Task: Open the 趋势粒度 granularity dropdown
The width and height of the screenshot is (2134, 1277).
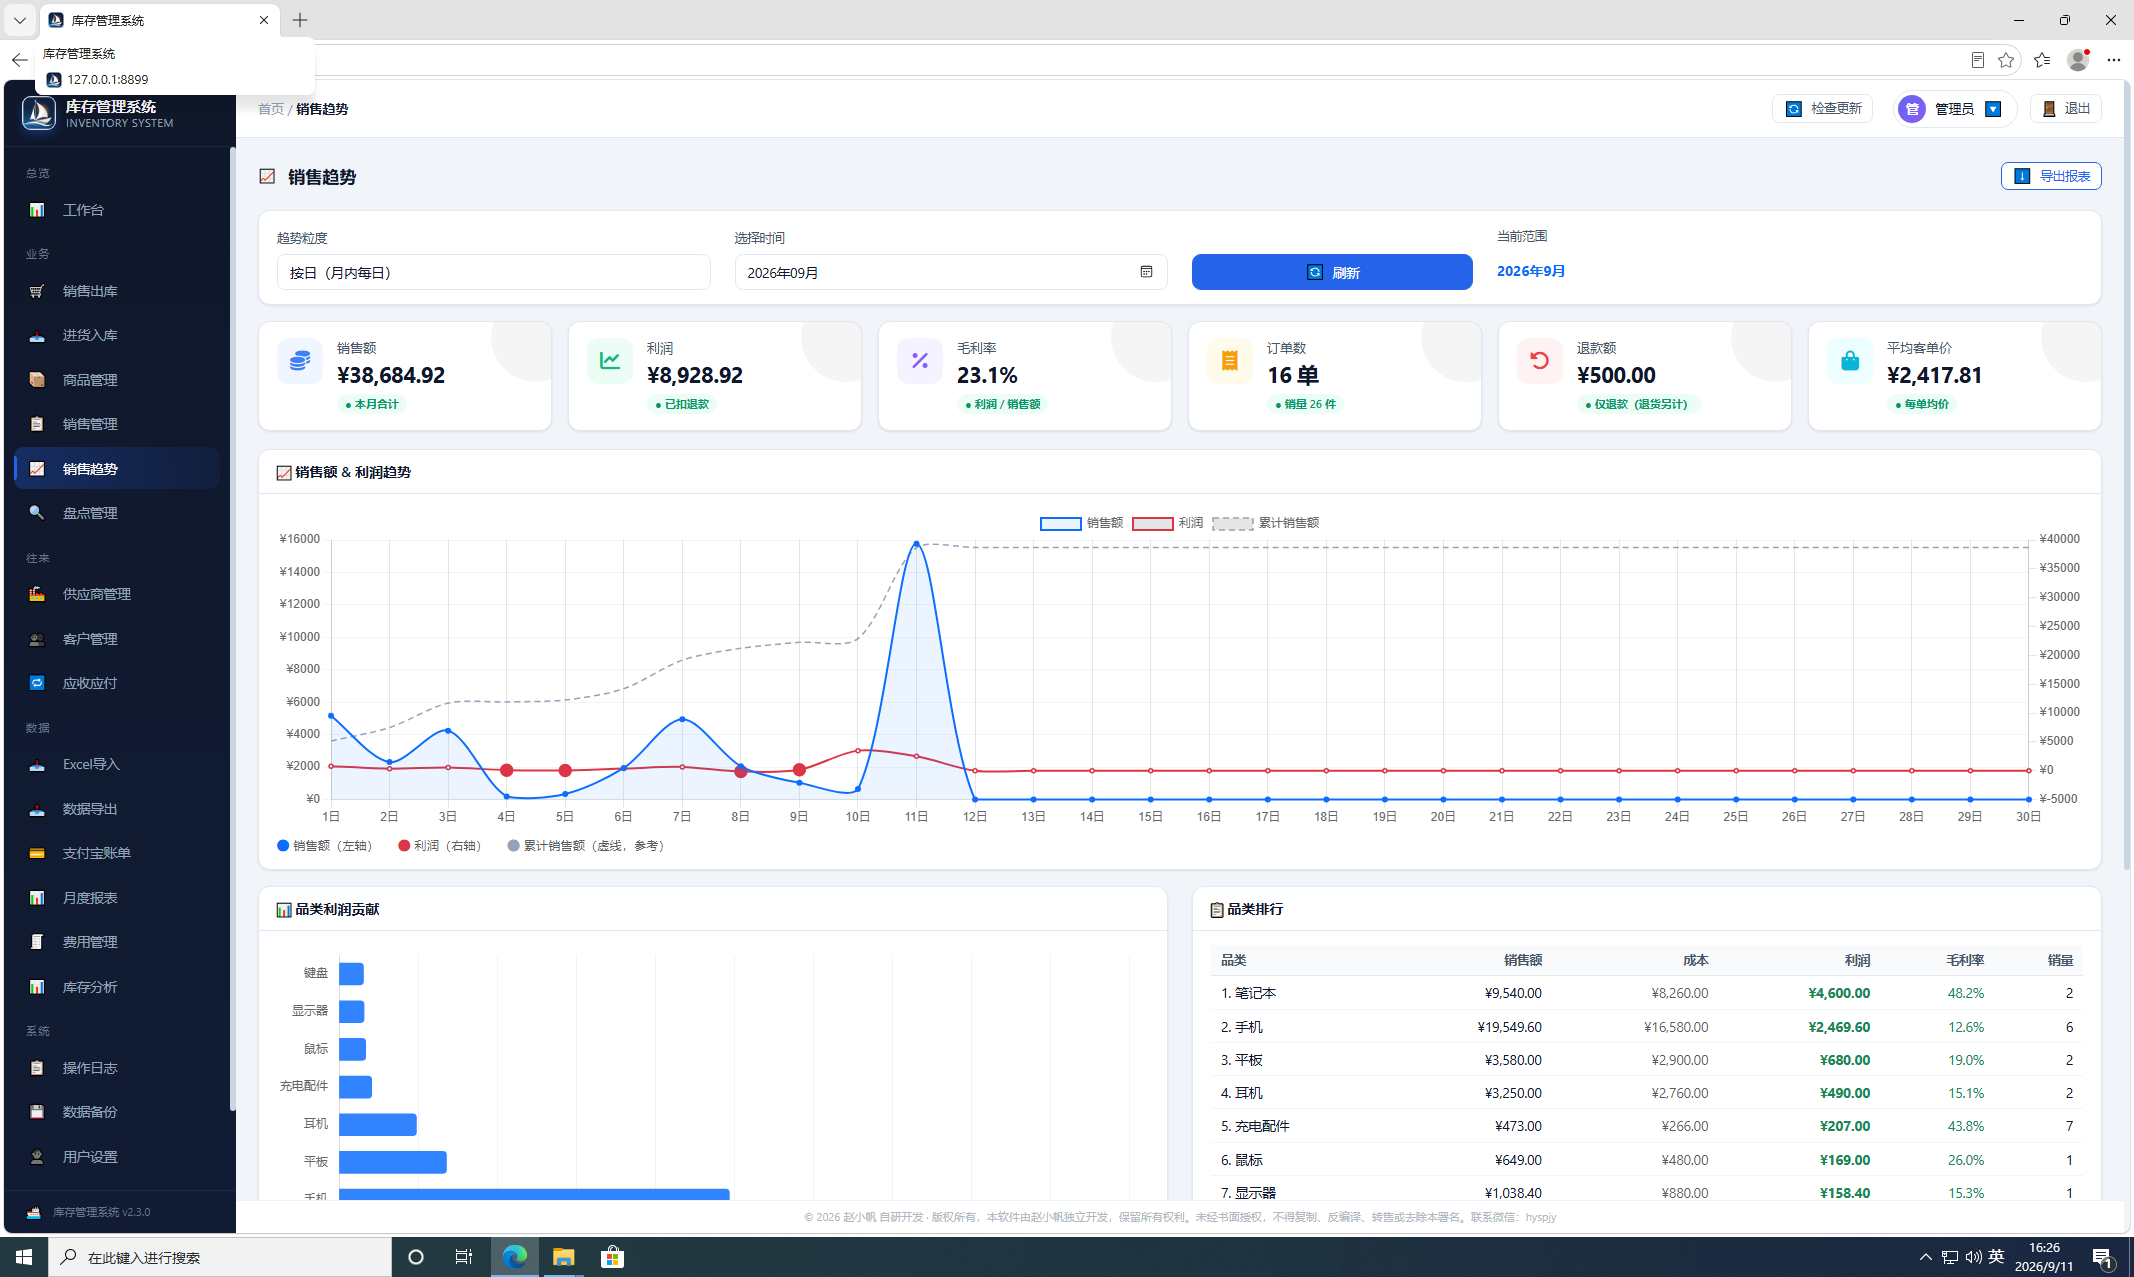Action: click(x=494, y=272)
